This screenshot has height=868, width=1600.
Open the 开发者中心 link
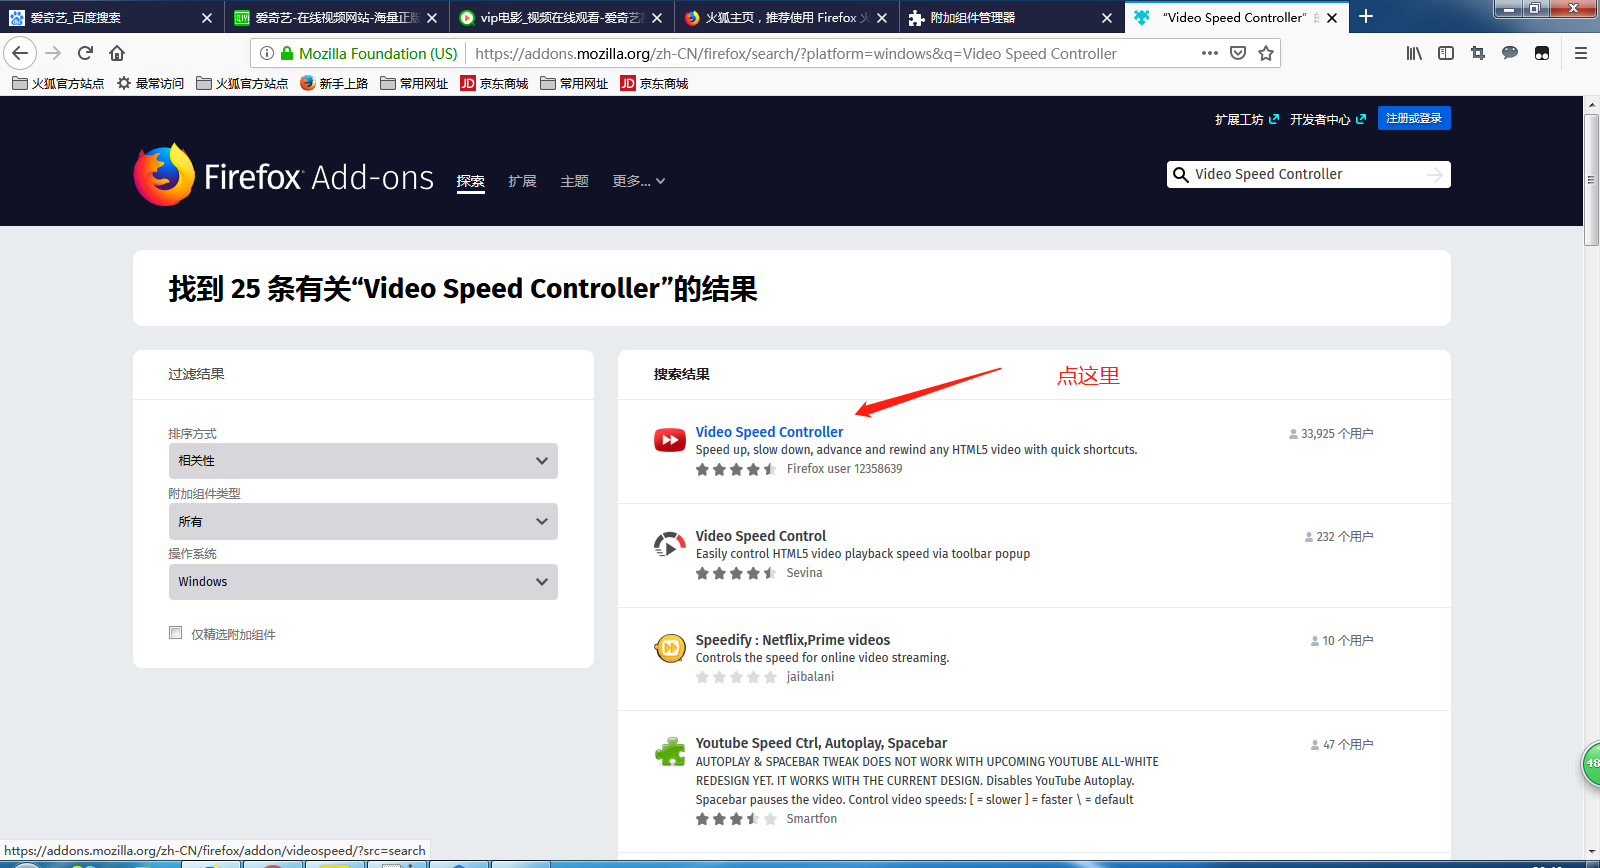click(x=1328, y=119)
